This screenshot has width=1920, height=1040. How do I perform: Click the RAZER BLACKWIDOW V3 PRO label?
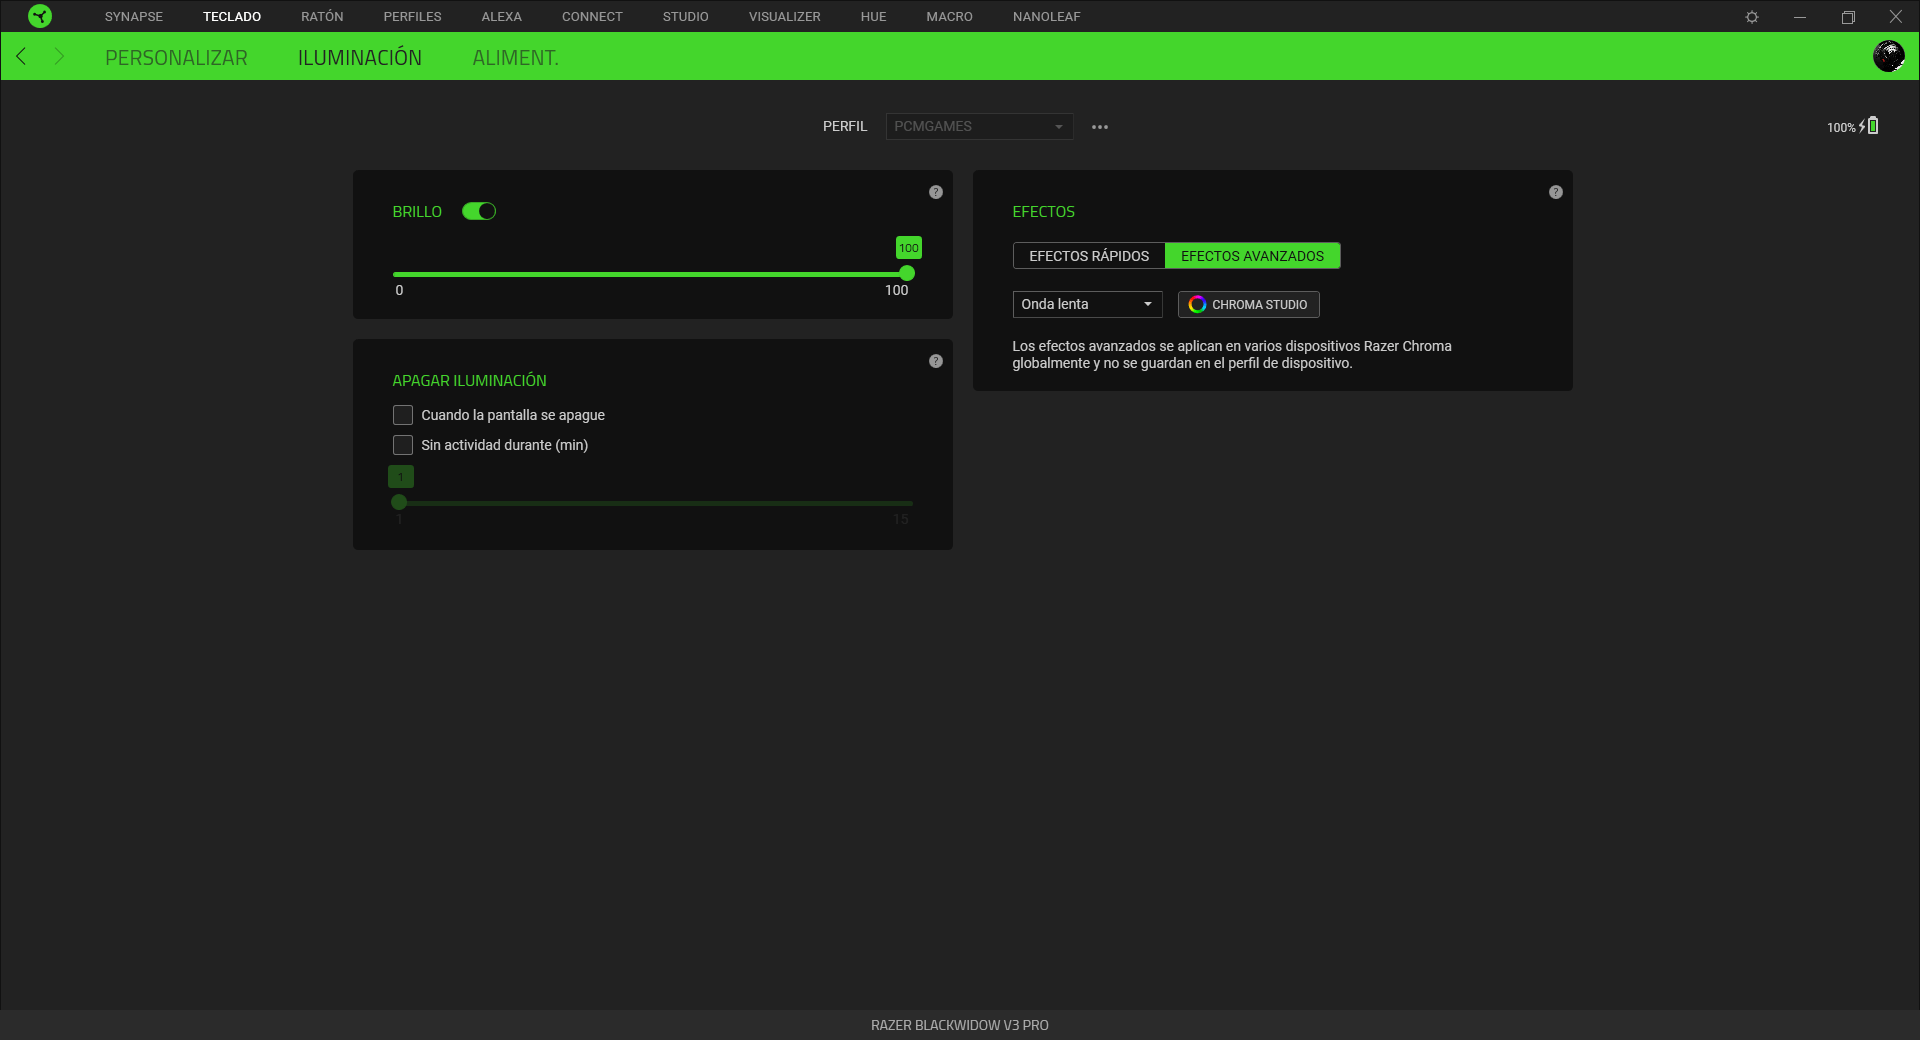point(960,1025)
